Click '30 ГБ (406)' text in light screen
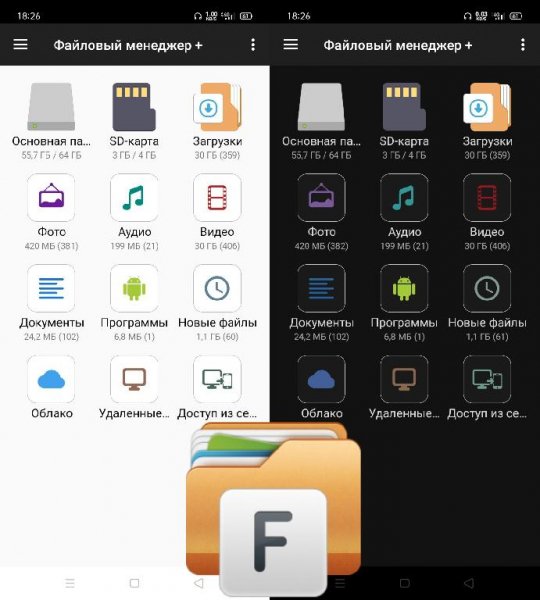 pyautogui.click(x=217, y=246)
